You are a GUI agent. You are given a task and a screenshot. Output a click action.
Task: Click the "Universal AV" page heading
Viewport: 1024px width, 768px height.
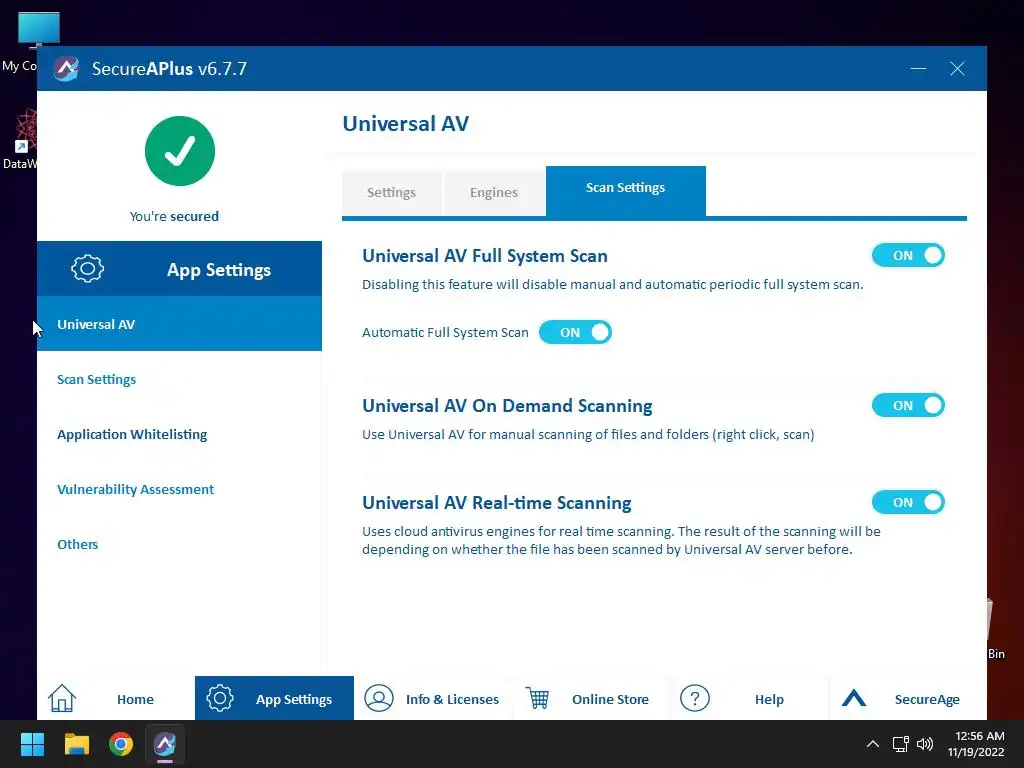click(406, 123)
